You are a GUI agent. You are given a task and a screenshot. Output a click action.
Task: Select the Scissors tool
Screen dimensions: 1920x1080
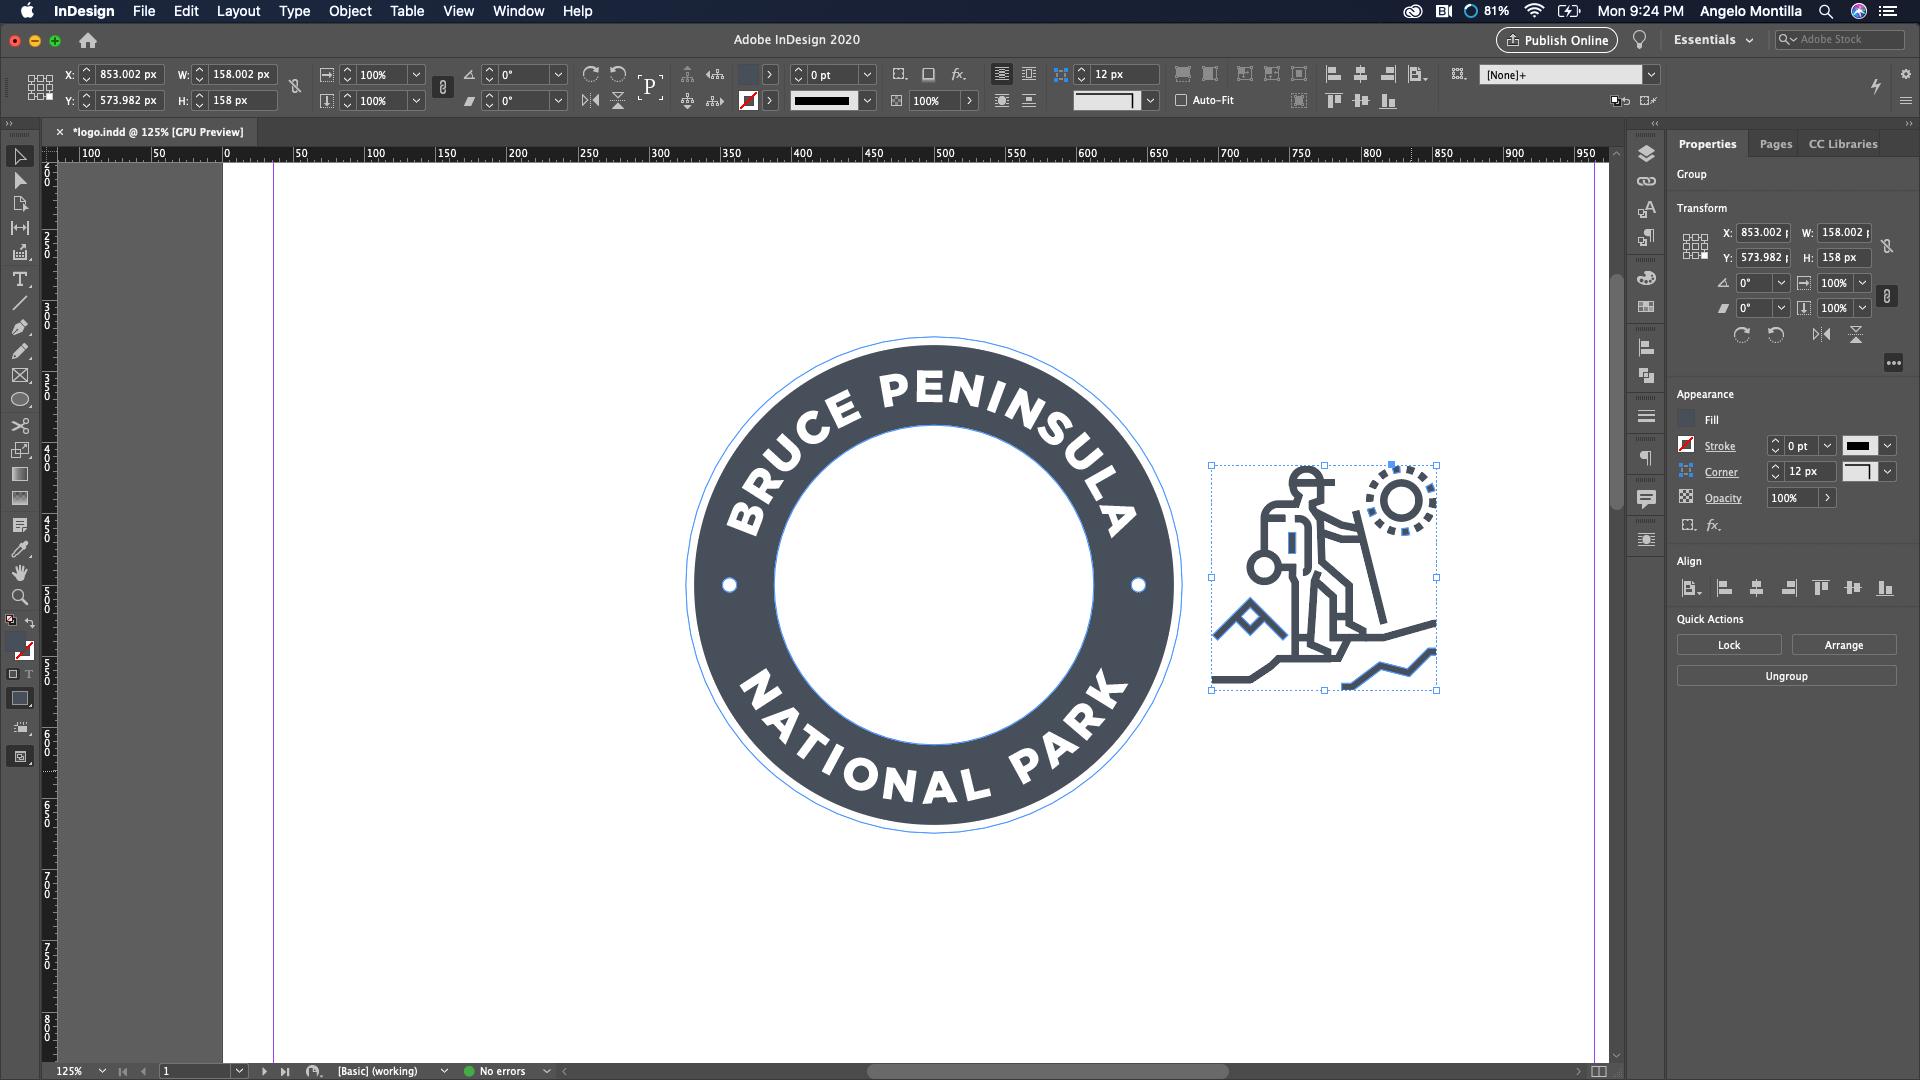[19, 425]
